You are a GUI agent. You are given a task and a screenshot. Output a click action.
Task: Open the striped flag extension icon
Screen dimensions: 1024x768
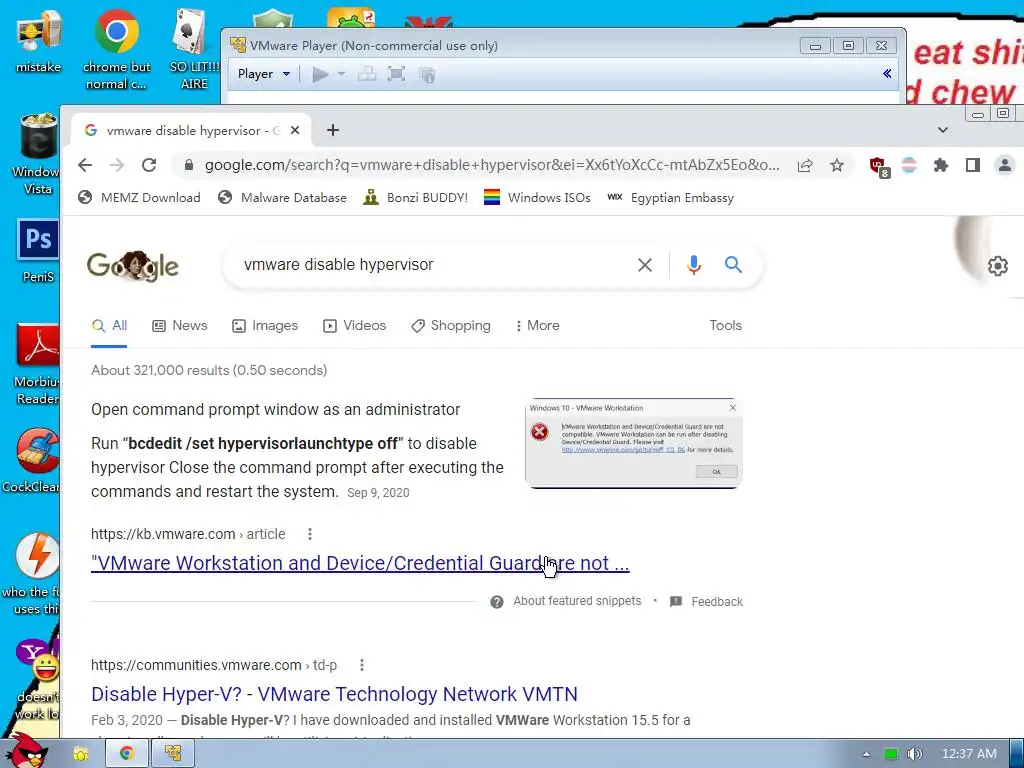pos(909,165)
